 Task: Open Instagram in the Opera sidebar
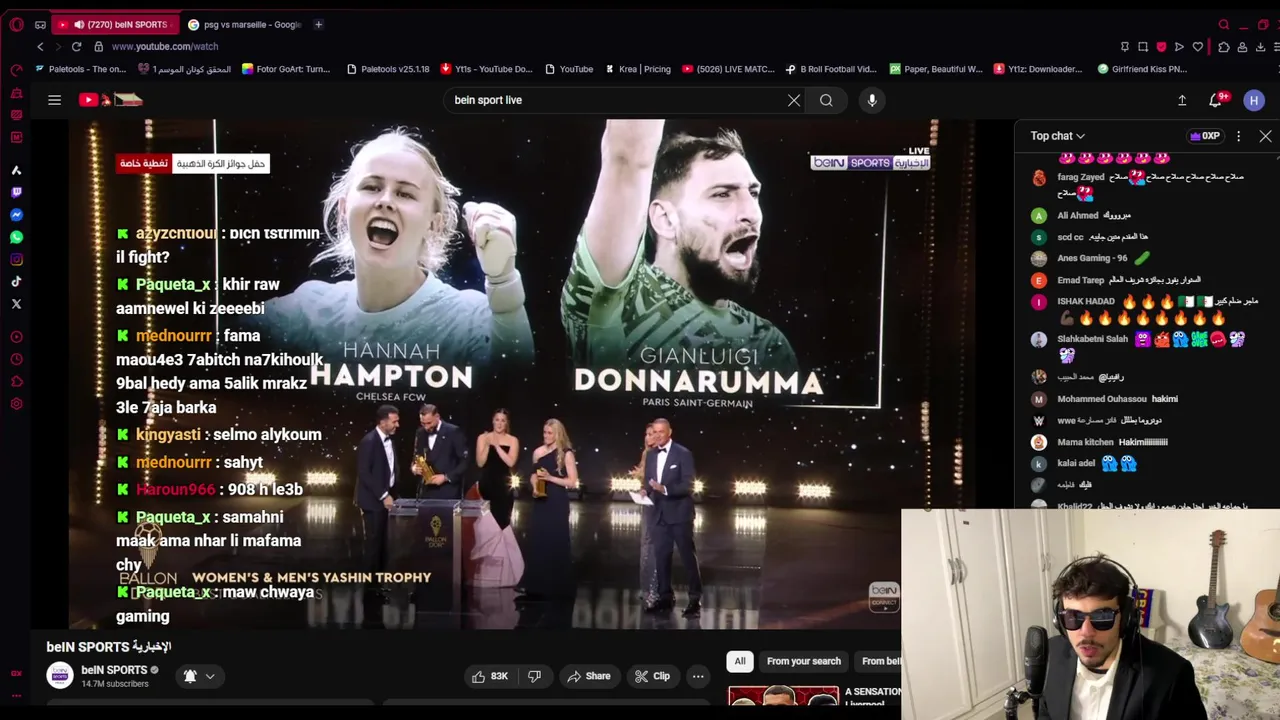pos(16,259)
